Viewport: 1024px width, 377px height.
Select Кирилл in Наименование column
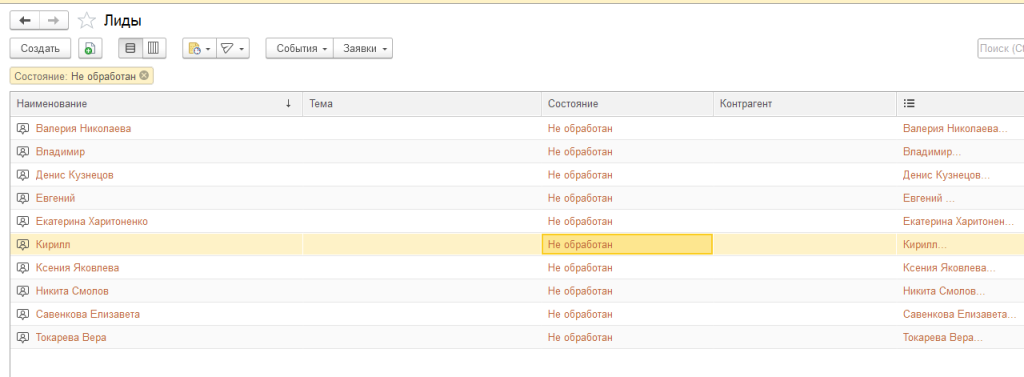(53, 244)
